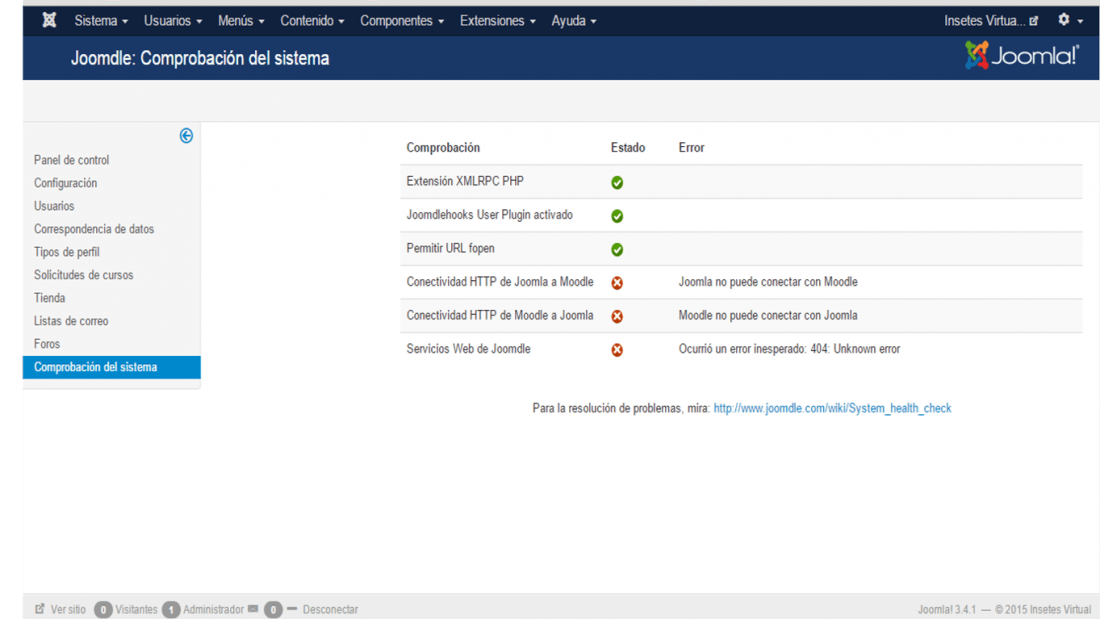Image resolution: width=1100 pixels, height=619 pixels.
Task: Open the Sistema dropdown menu
Action: [101, 21]
